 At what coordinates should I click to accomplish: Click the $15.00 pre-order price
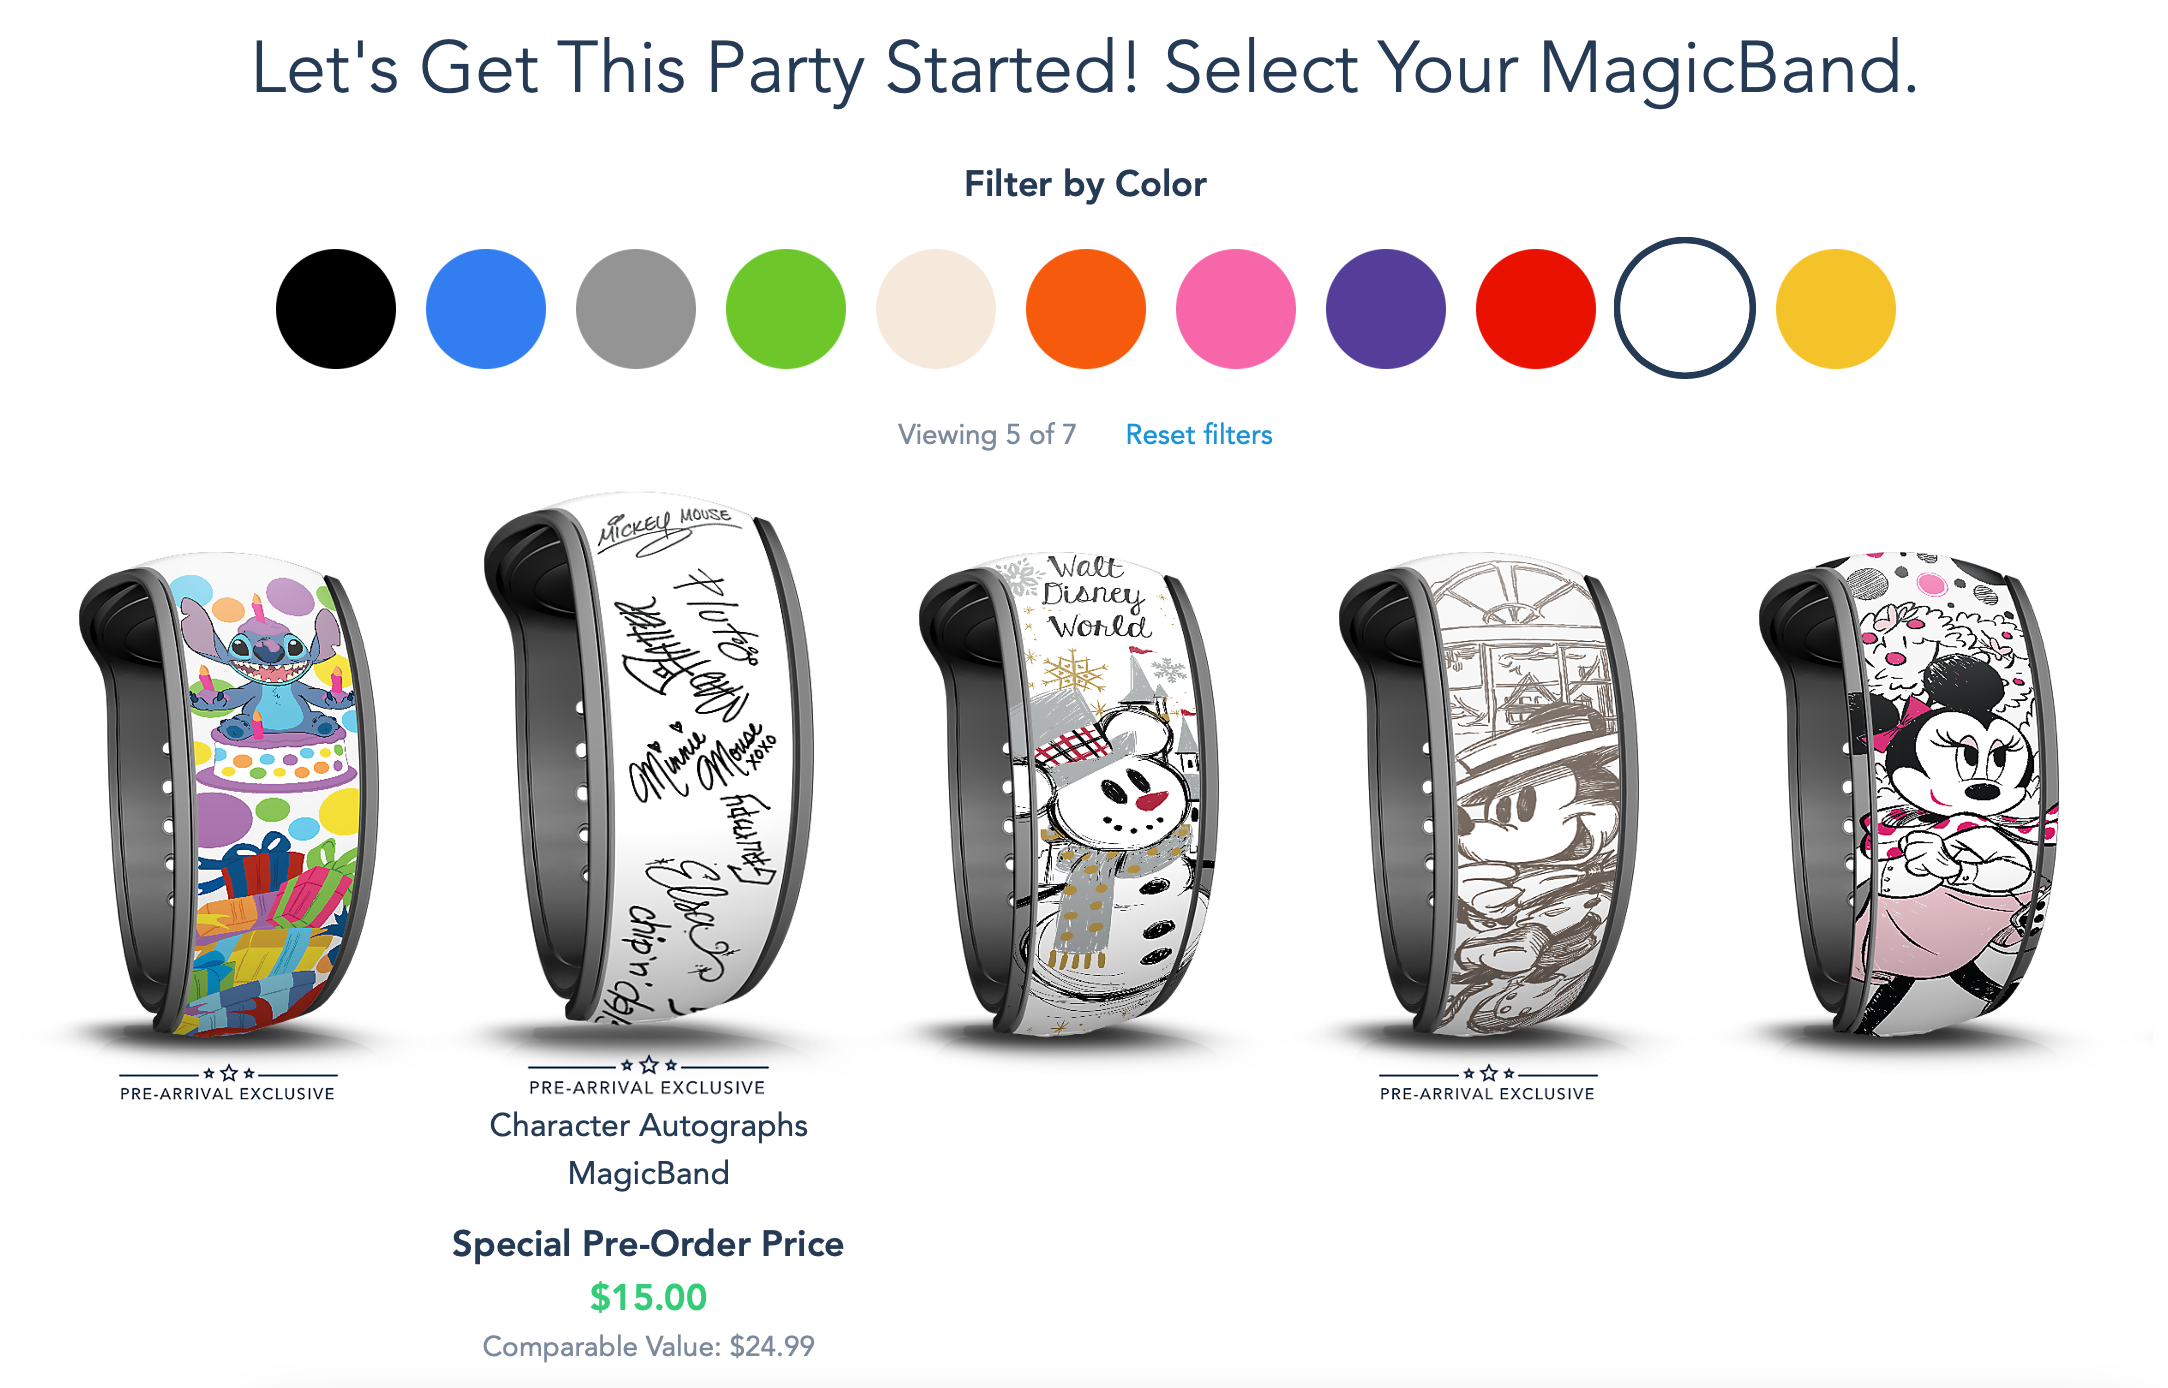tap(648, 1297)
